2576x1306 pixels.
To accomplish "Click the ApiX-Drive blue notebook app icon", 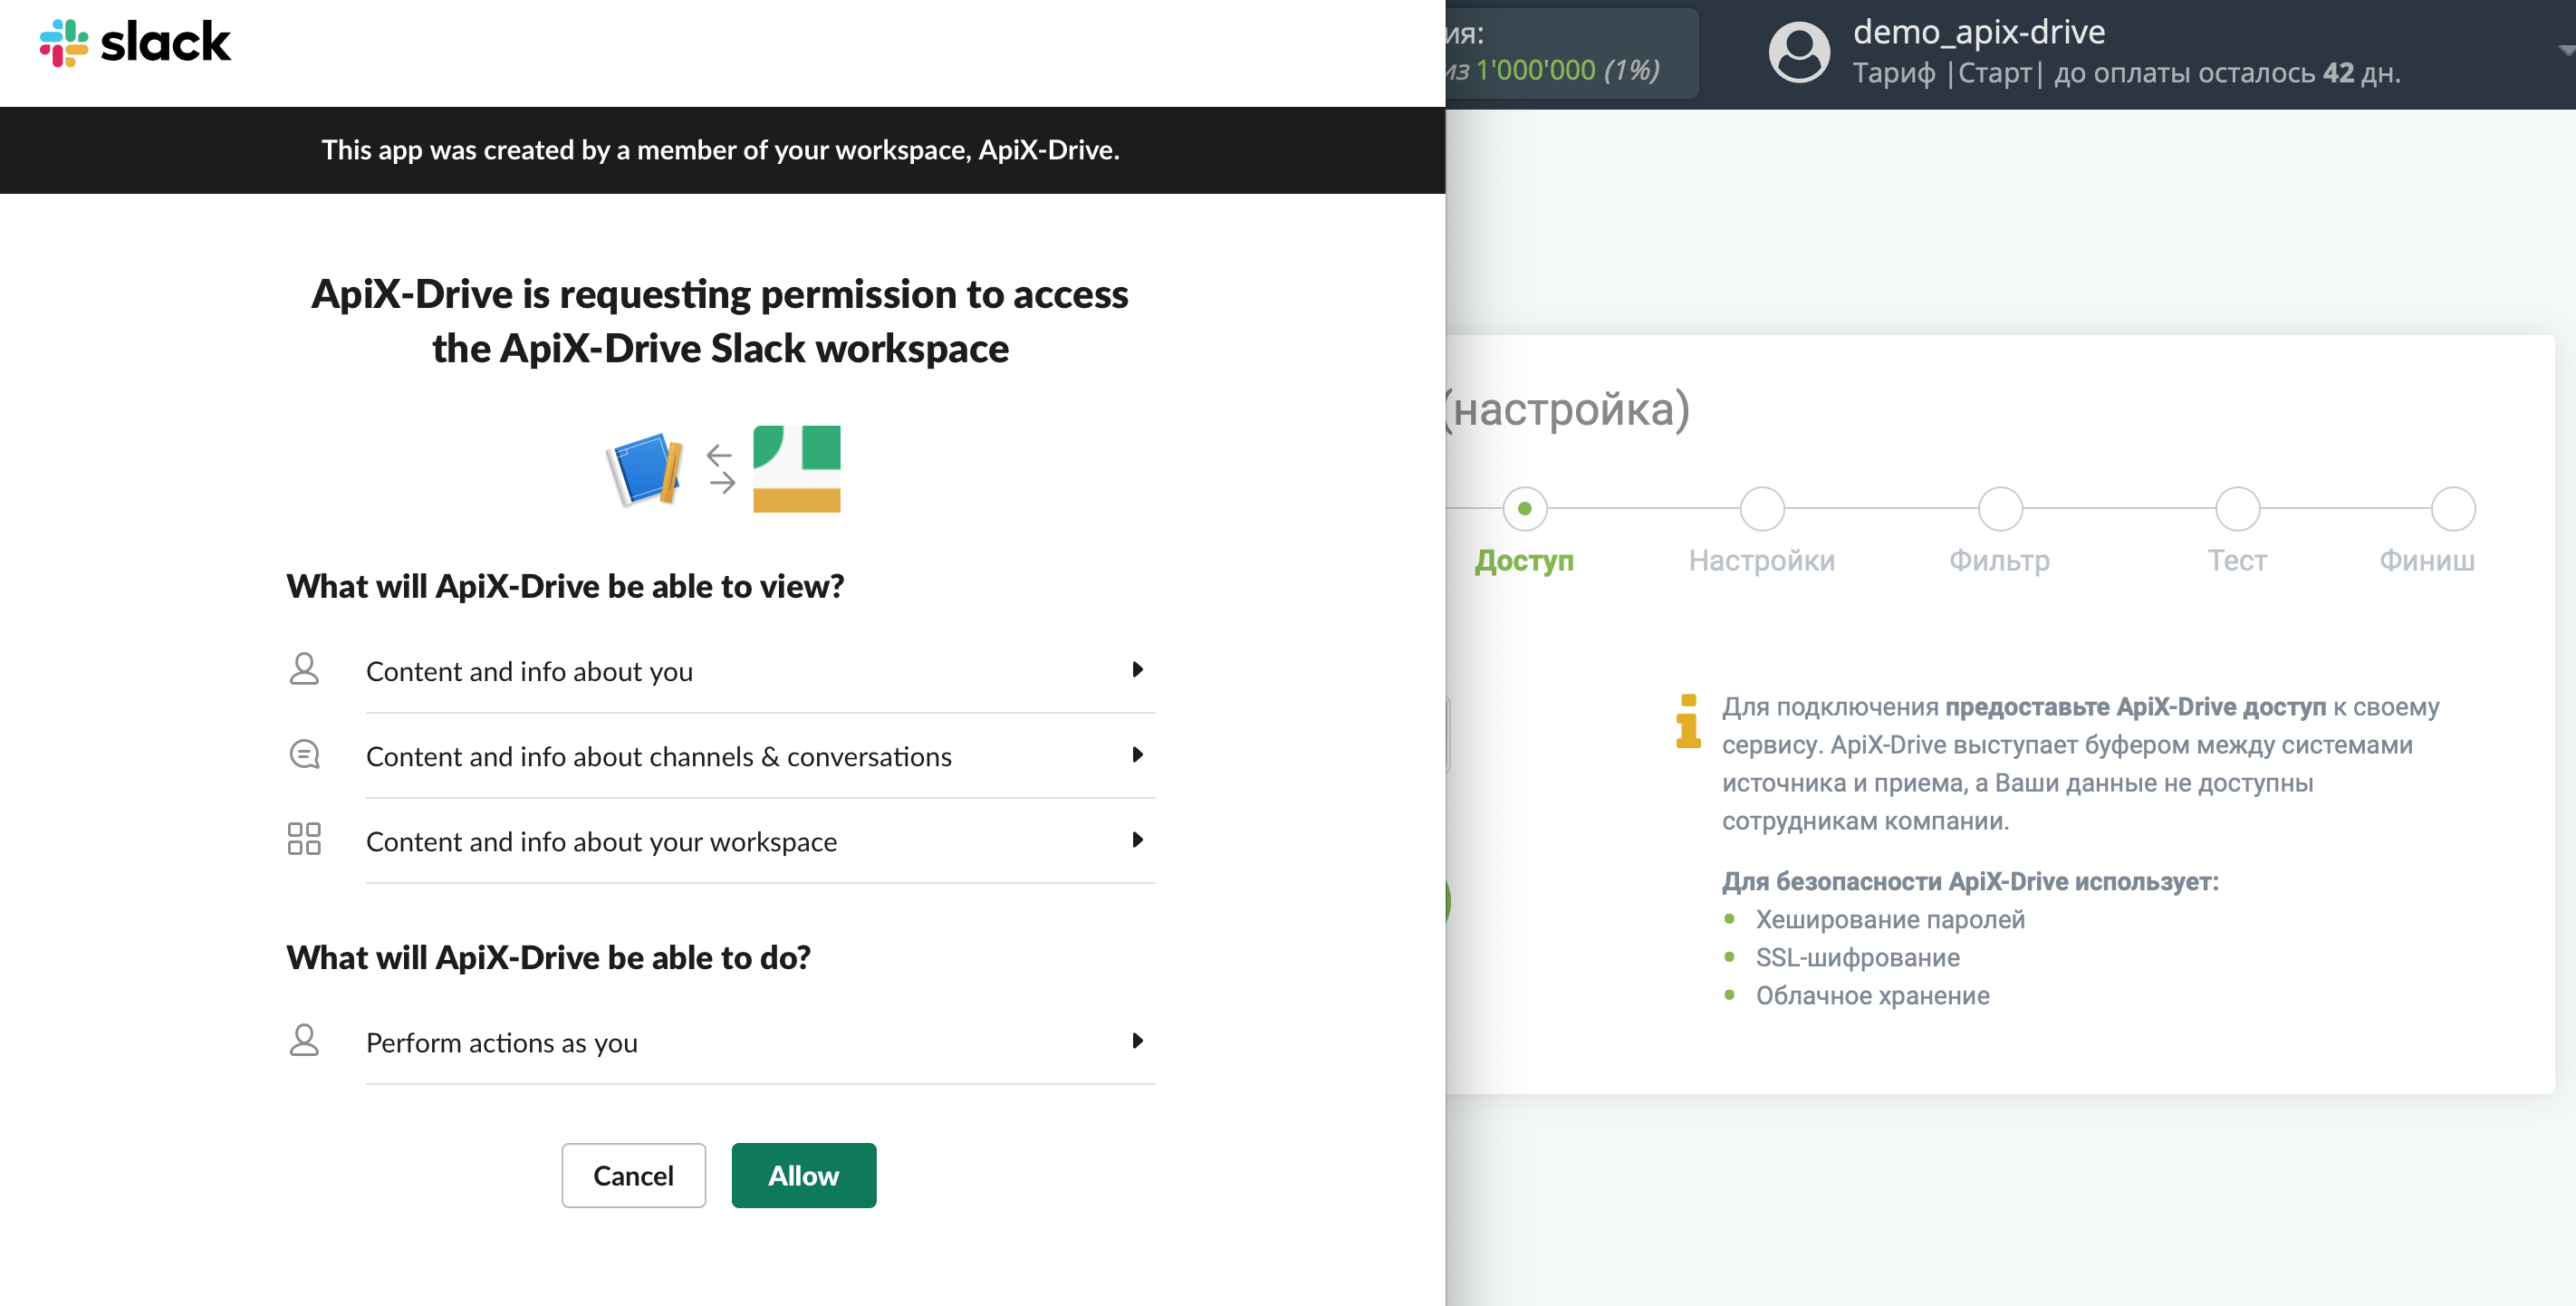I will coord(645,469).
